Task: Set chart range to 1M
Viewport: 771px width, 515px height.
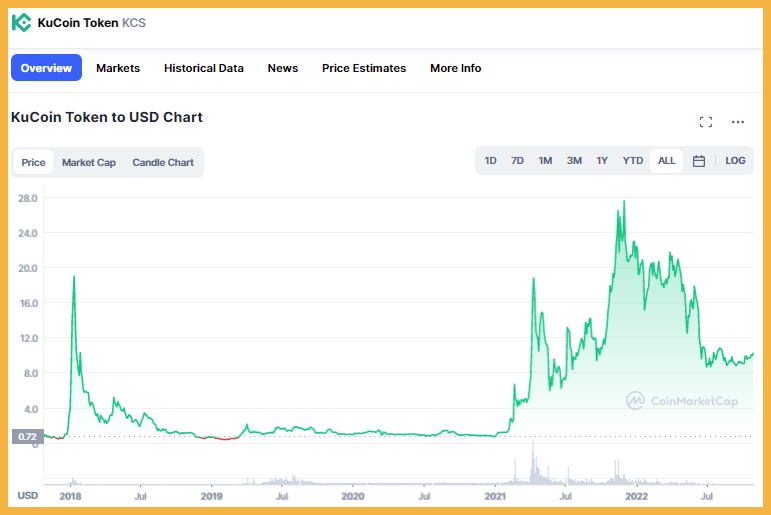Action: [x=545, y=161]
